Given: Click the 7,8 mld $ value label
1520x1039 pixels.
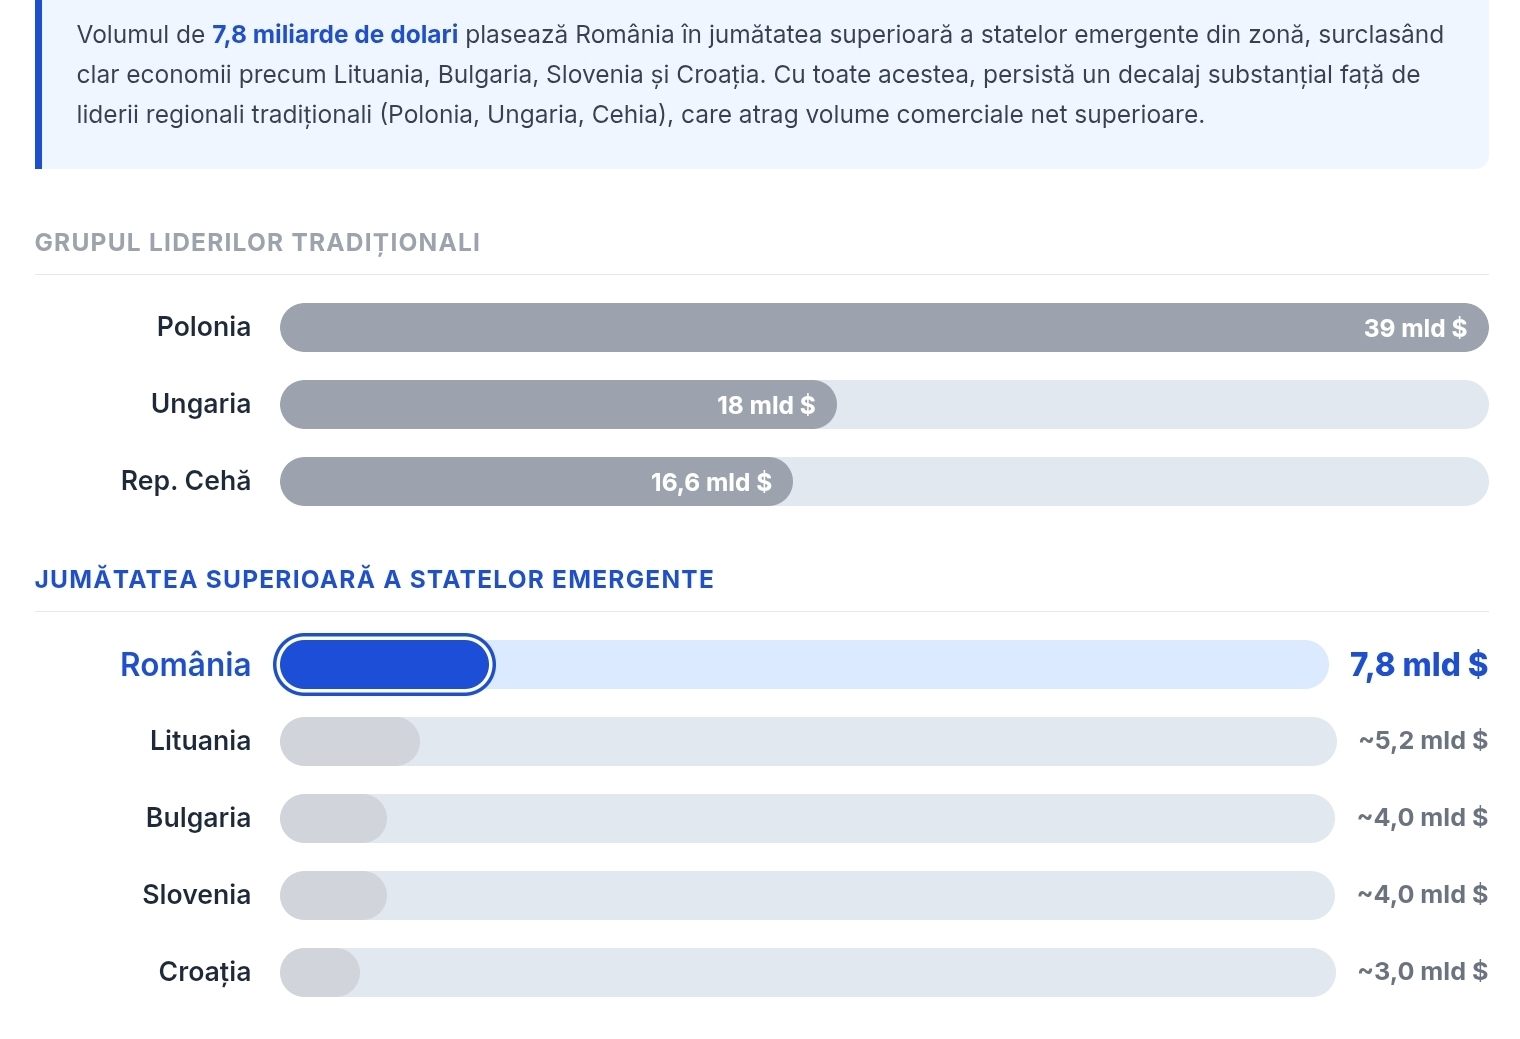Looking at the screenshot, I should (x=1419, y=665).
